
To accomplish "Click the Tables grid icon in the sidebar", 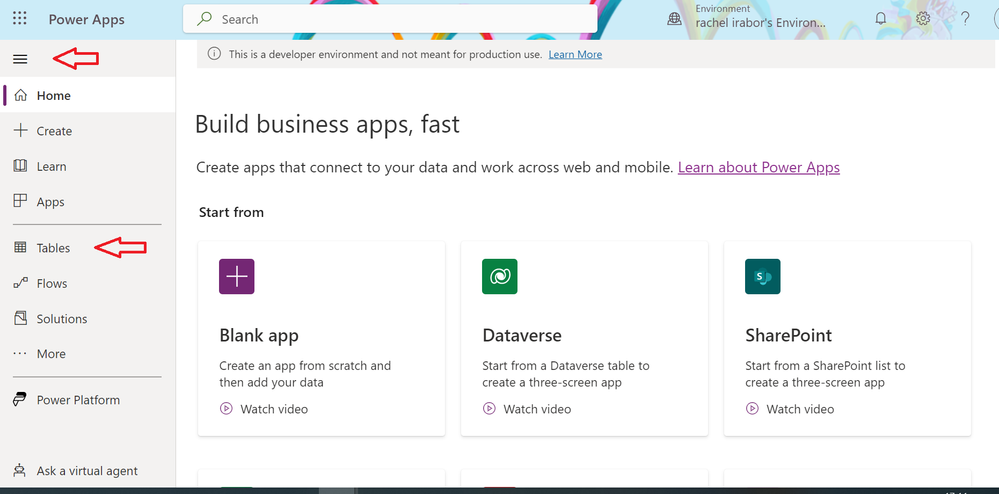I will click(x=20, y=247).
